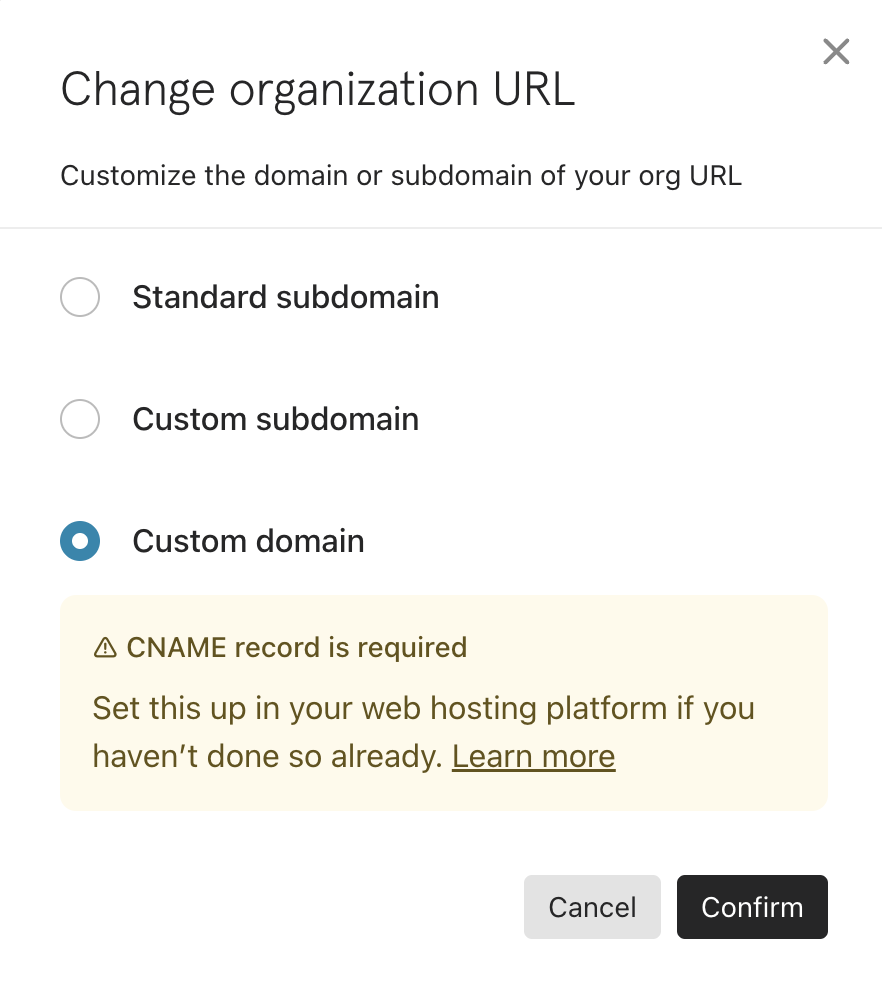Click the 'Set this up in your web hosting' text
Viewport: 882px width, 990px height.
tap(424, 708)
